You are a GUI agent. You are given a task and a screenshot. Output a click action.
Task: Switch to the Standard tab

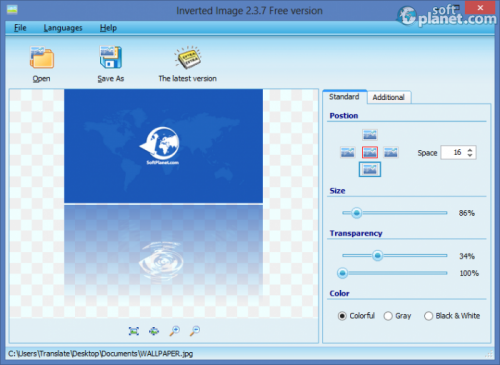(x=344, y=97)
